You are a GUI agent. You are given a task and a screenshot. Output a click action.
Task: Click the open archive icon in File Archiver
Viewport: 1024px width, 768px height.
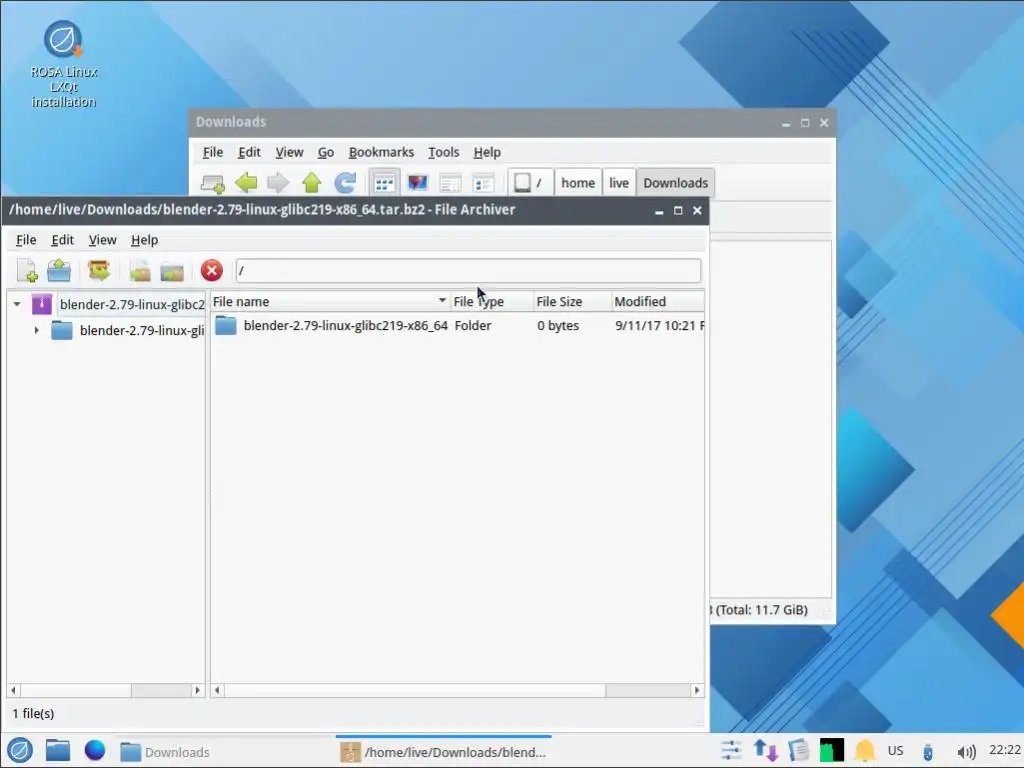(59, 270)
